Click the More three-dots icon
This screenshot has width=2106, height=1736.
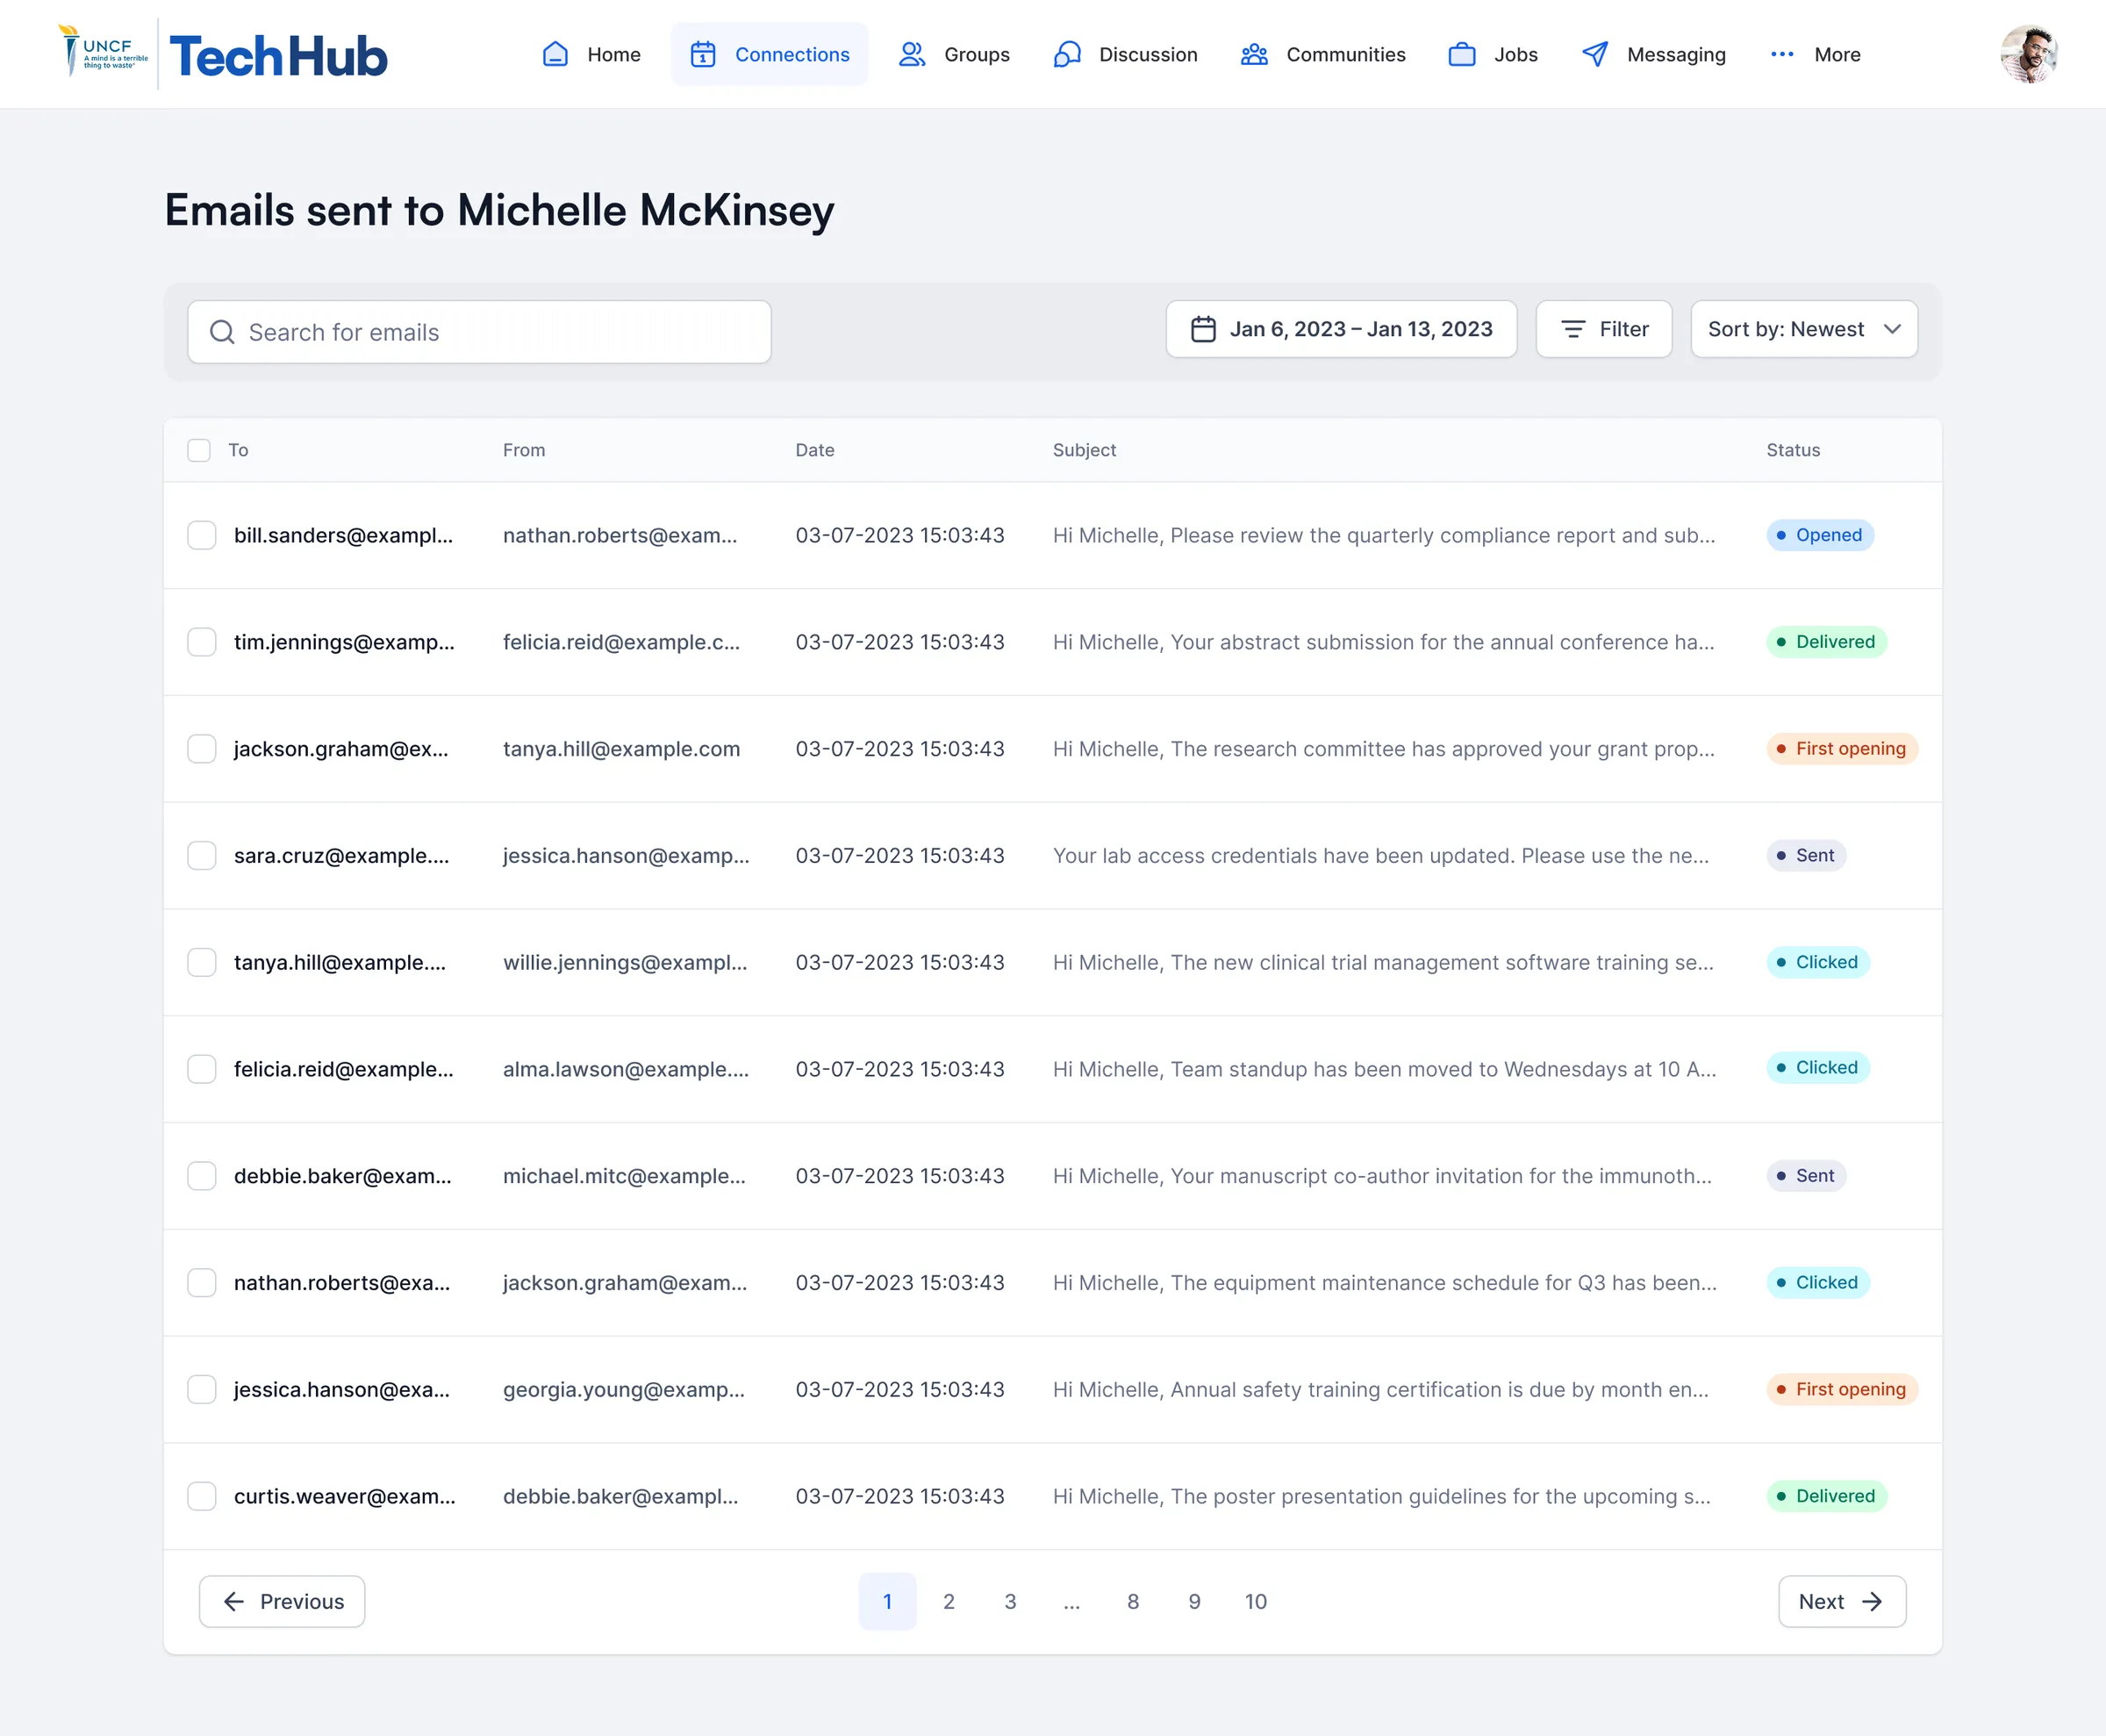click(x=1782, y=54)
